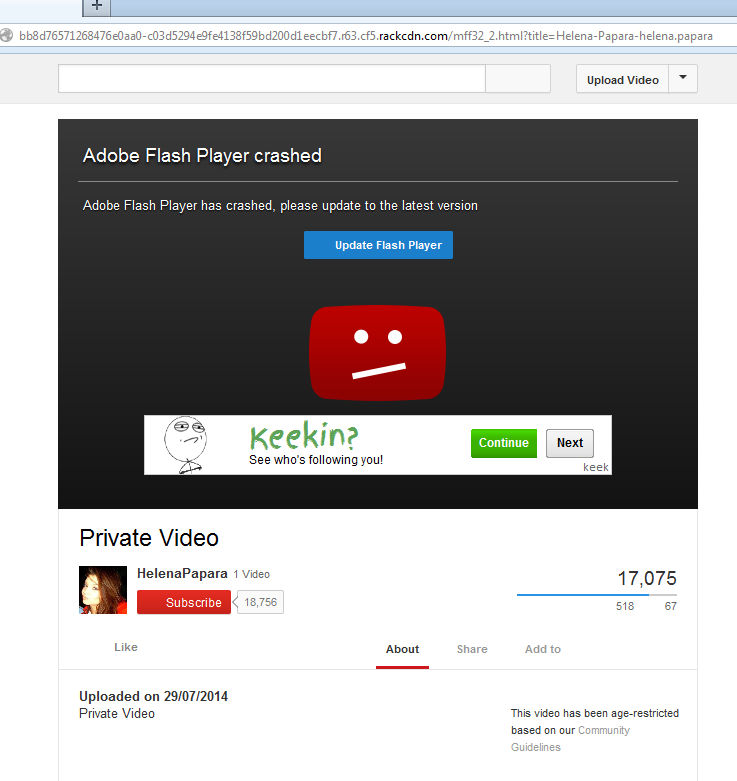Click the like/dislike ratio bar
Screen dimensions: 737x781
[596, 595]
